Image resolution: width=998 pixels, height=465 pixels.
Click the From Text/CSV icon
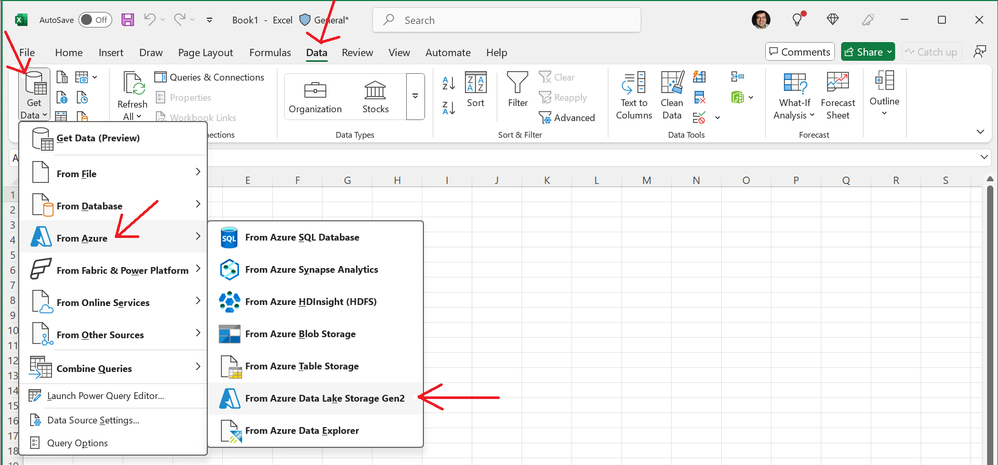pos(62,78)
